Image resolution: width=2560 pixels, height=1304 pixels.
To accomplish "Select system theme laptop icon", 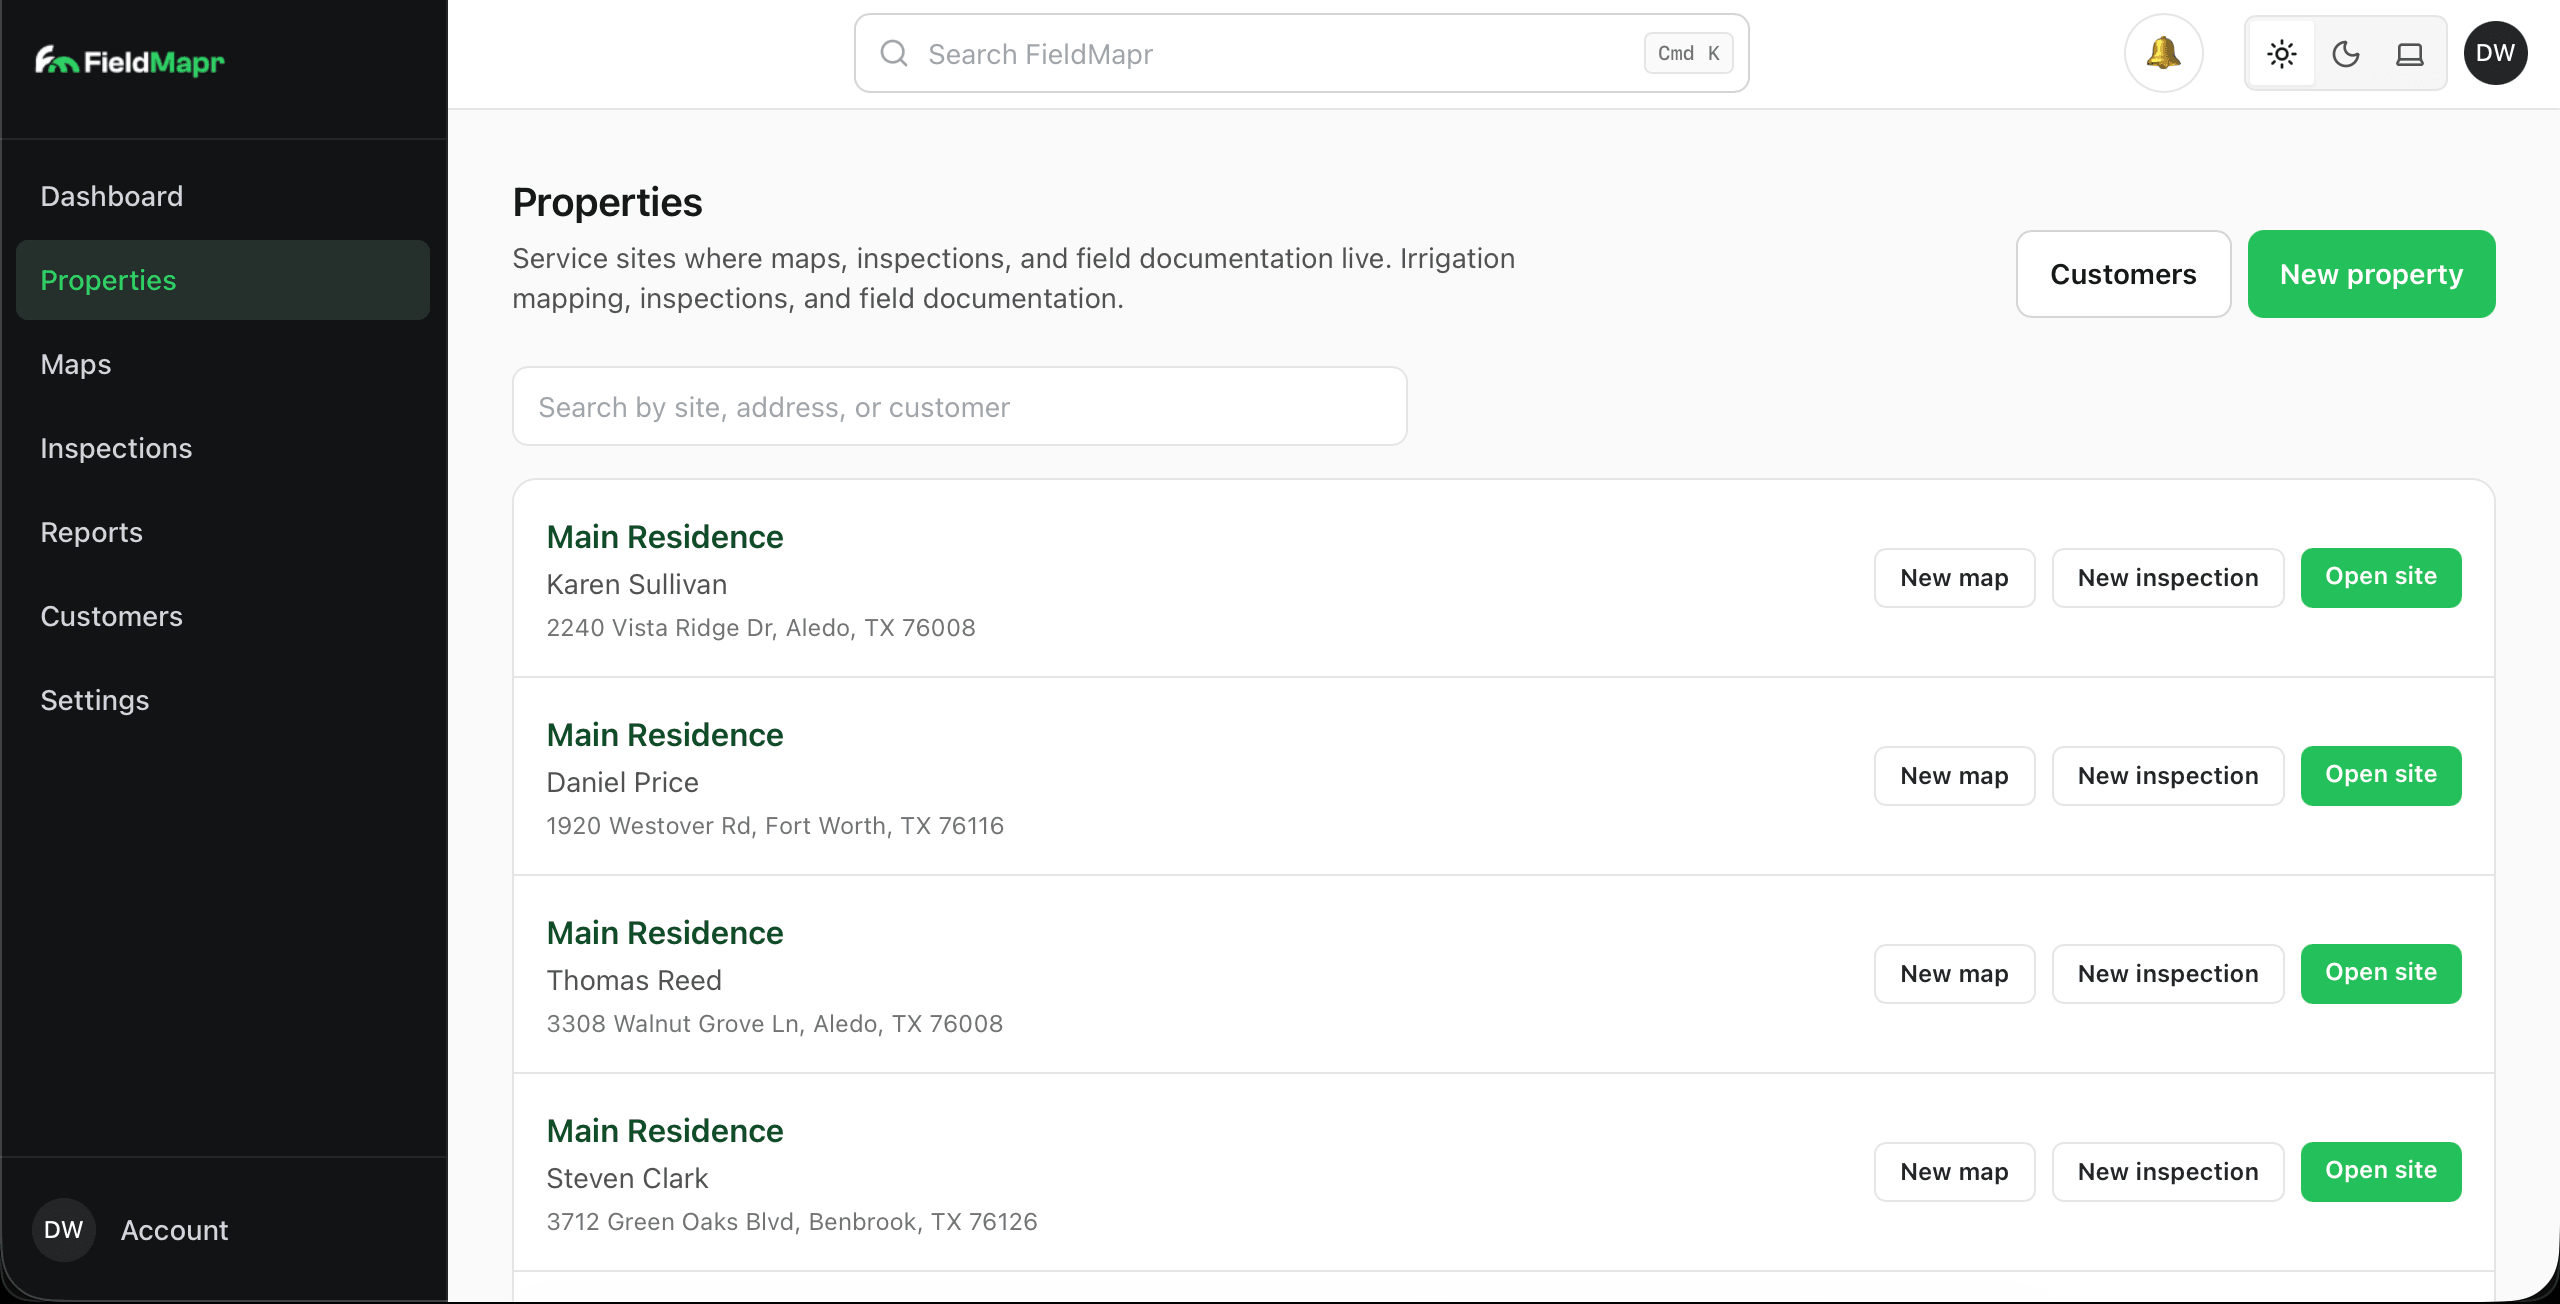I will (x=2410, y=54).
